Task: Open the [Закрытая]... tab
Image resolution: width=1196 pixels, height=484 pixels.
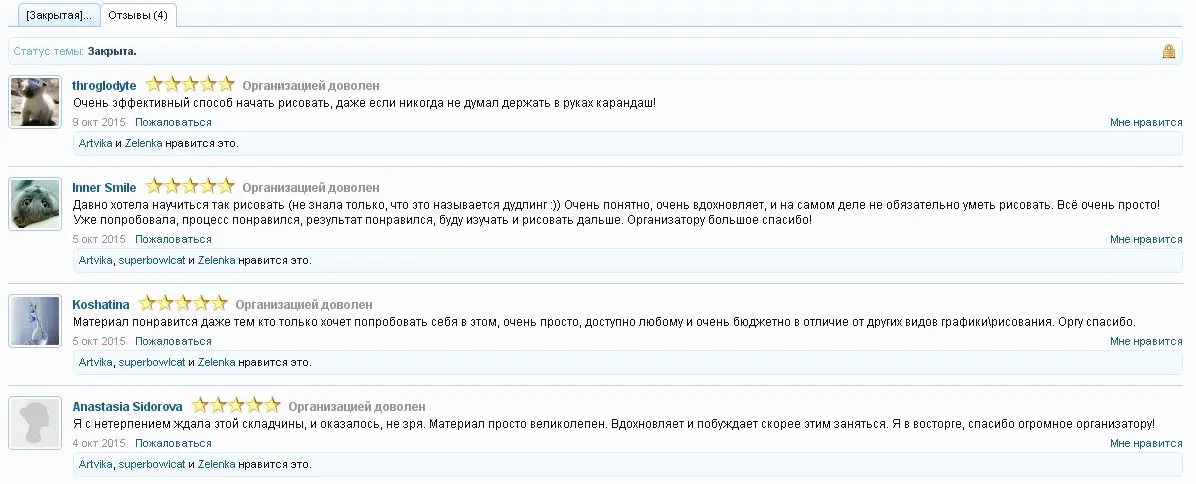Action: tap(58, 16)
